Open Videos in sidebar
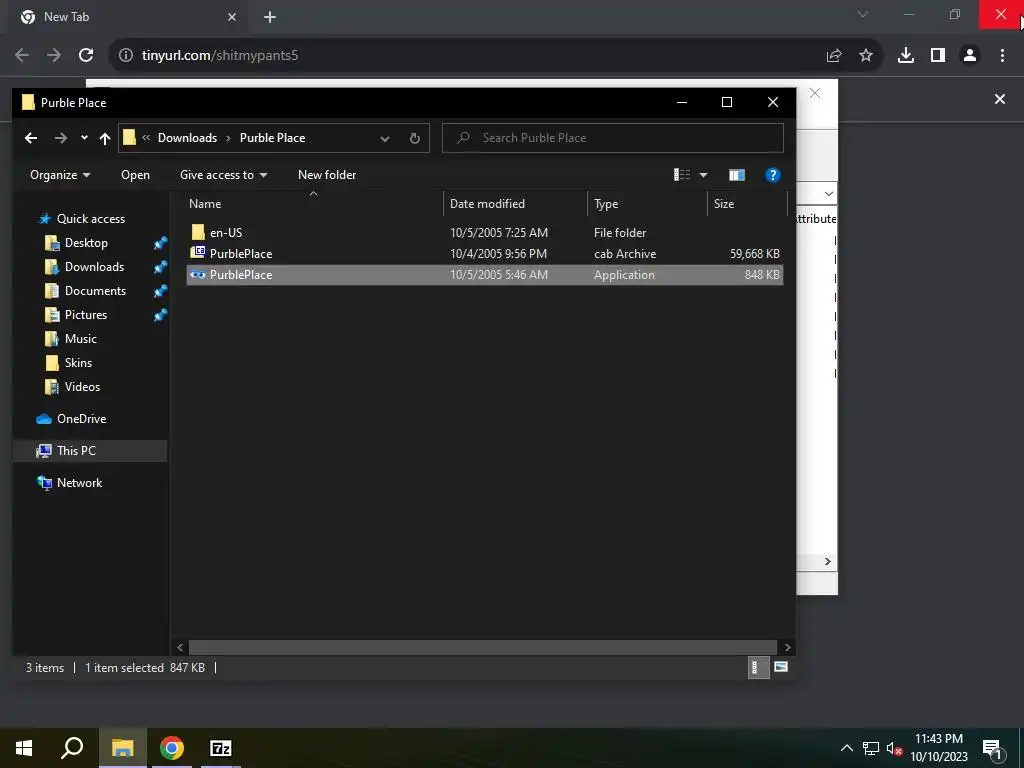Screen dimensions: 1024x768 pyautogui.click(x=82, y=387)
